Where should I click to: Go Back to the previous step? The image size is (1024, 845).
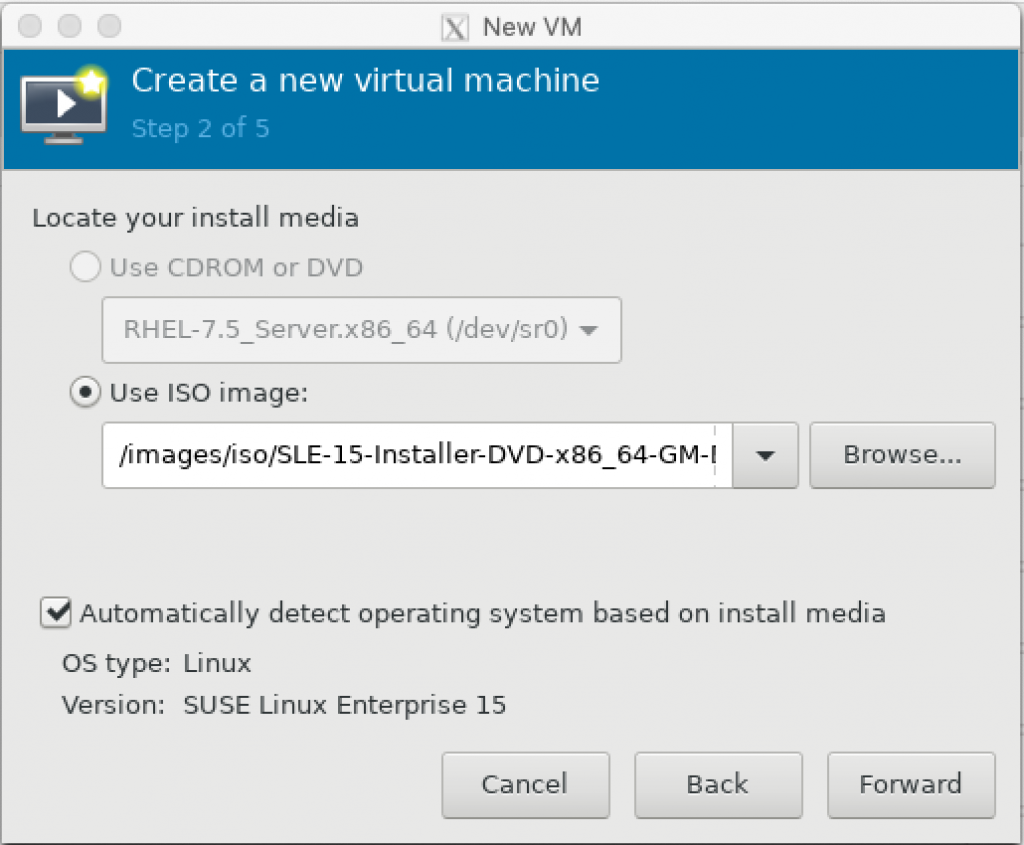tap(718, 784)
